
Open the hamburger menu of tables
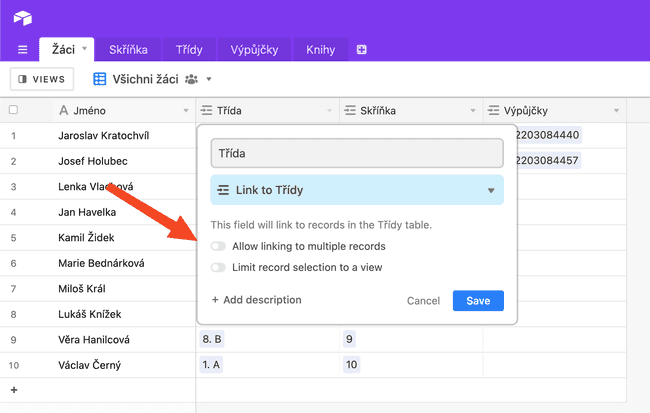point(23,50)
